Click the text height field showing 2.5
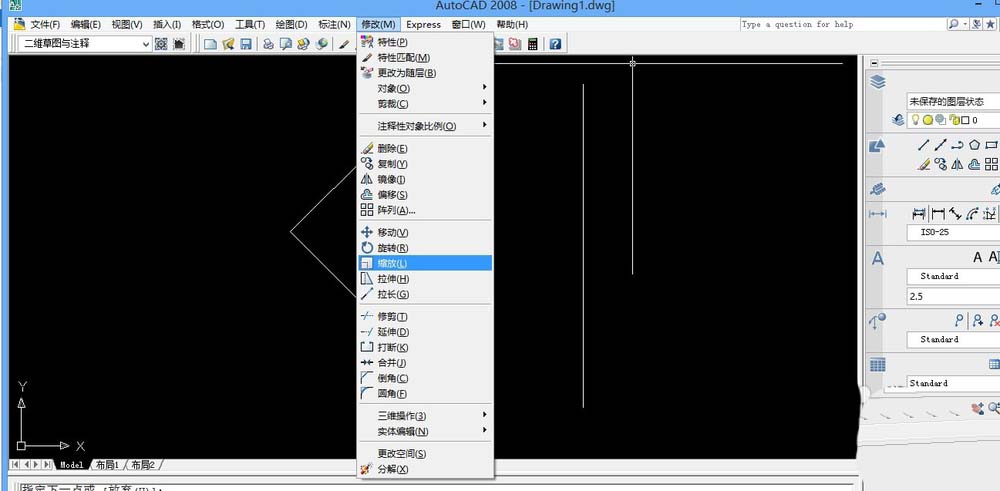Screen dimensions: 1000x491 (x=953, y=297)
